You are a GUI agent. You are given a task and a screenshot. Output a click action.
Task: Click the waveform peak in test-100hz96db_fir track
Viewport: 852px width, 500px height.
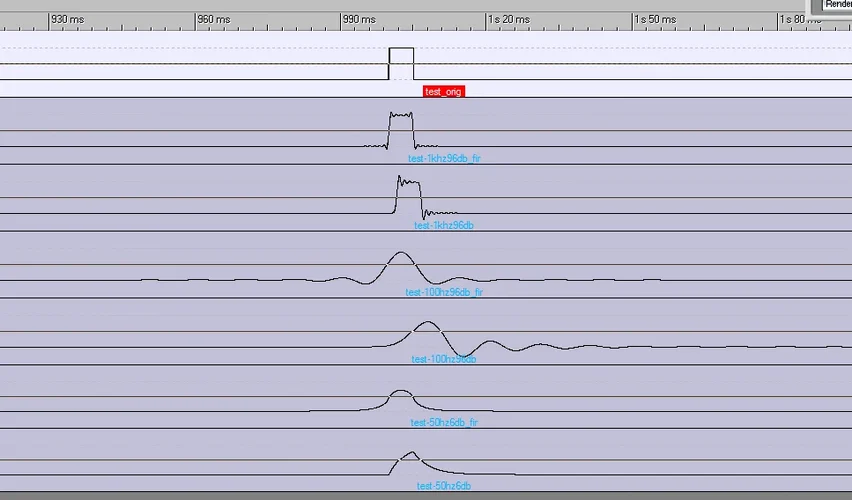(401, 253)
